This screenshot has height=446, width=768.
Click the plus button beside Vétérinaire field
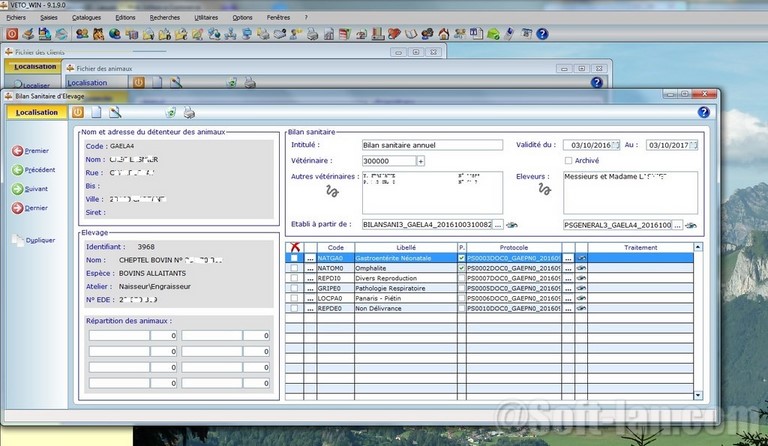420,160
